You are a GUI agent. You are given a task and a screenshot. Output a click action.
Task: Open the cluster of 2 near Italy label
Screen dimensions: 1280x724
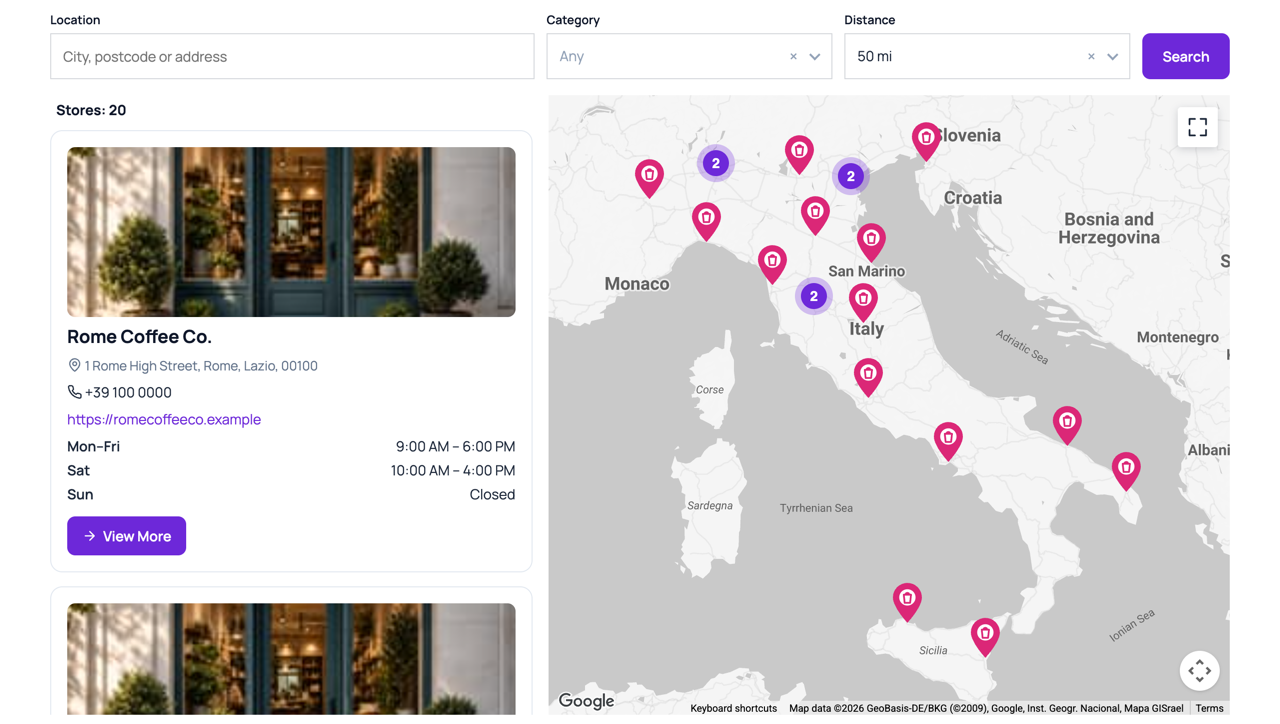[x=814, y=296]
